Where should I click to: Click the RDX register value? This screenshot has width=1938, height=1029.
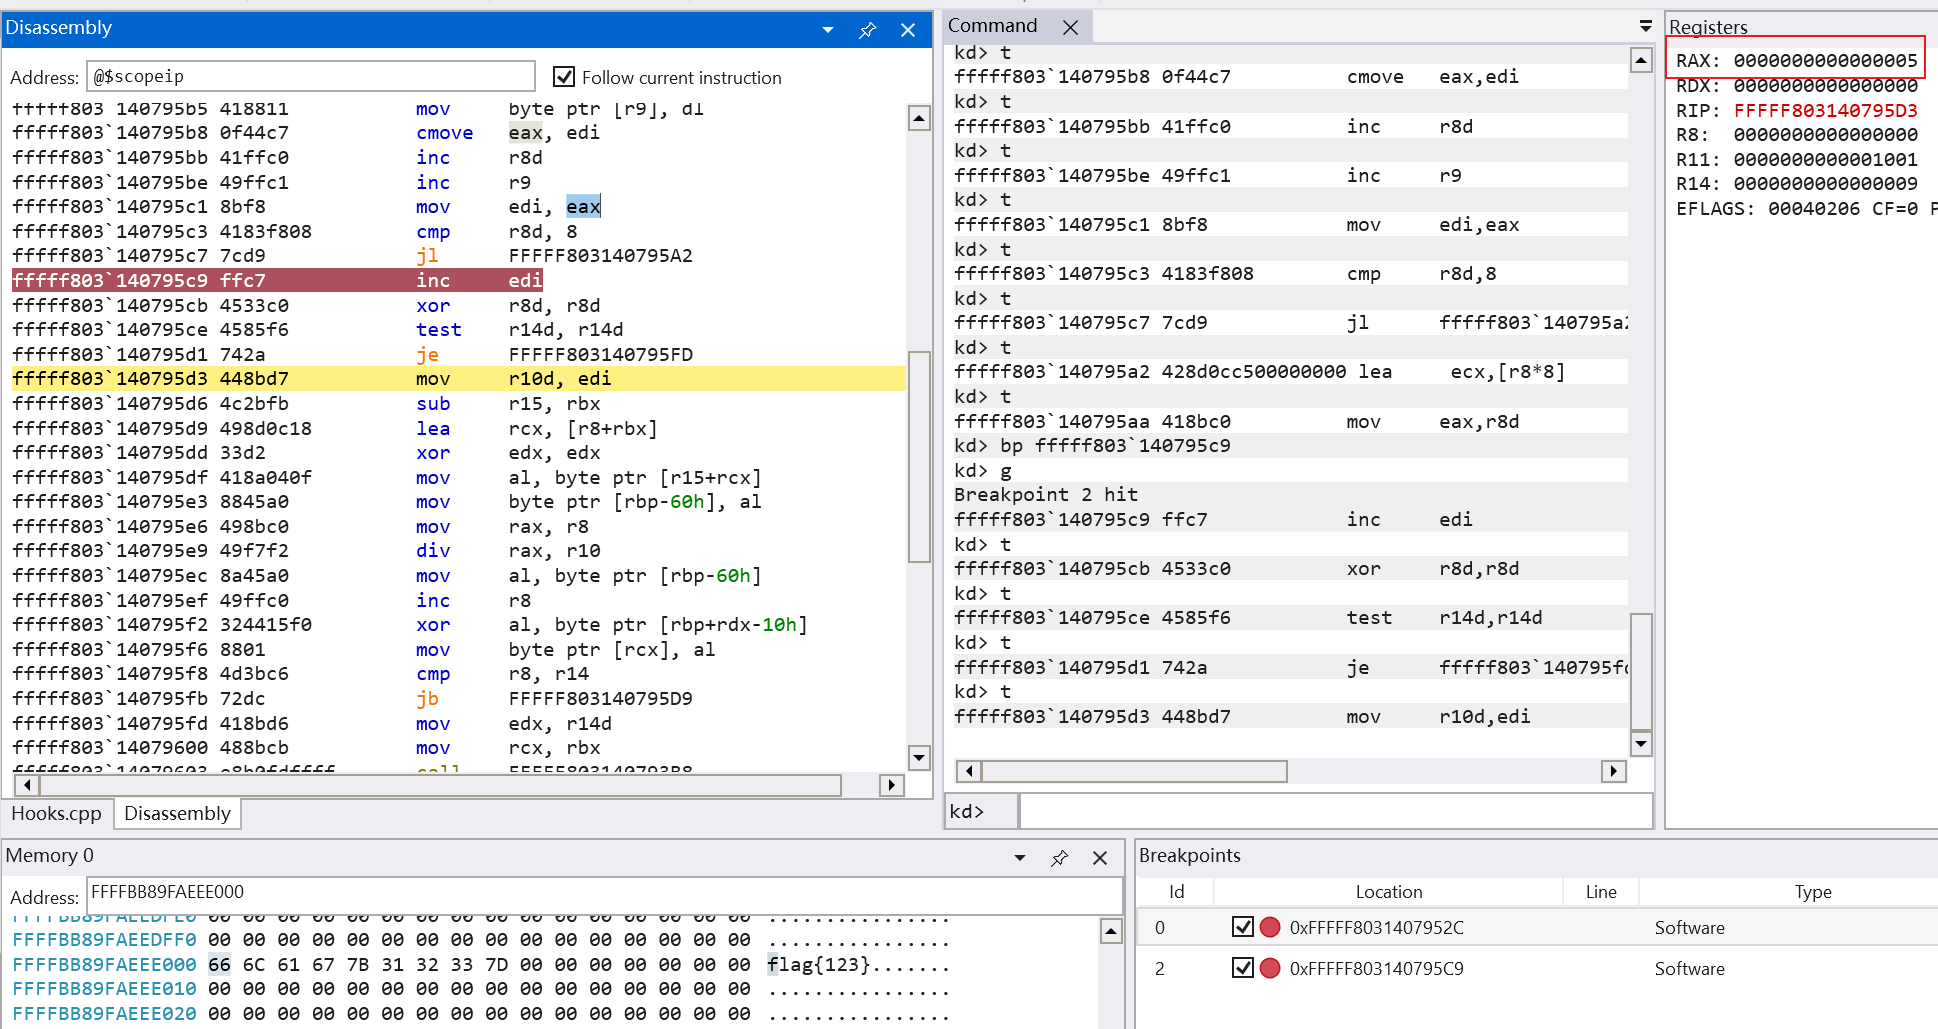pyautogui.click(x=1825, y=85)
